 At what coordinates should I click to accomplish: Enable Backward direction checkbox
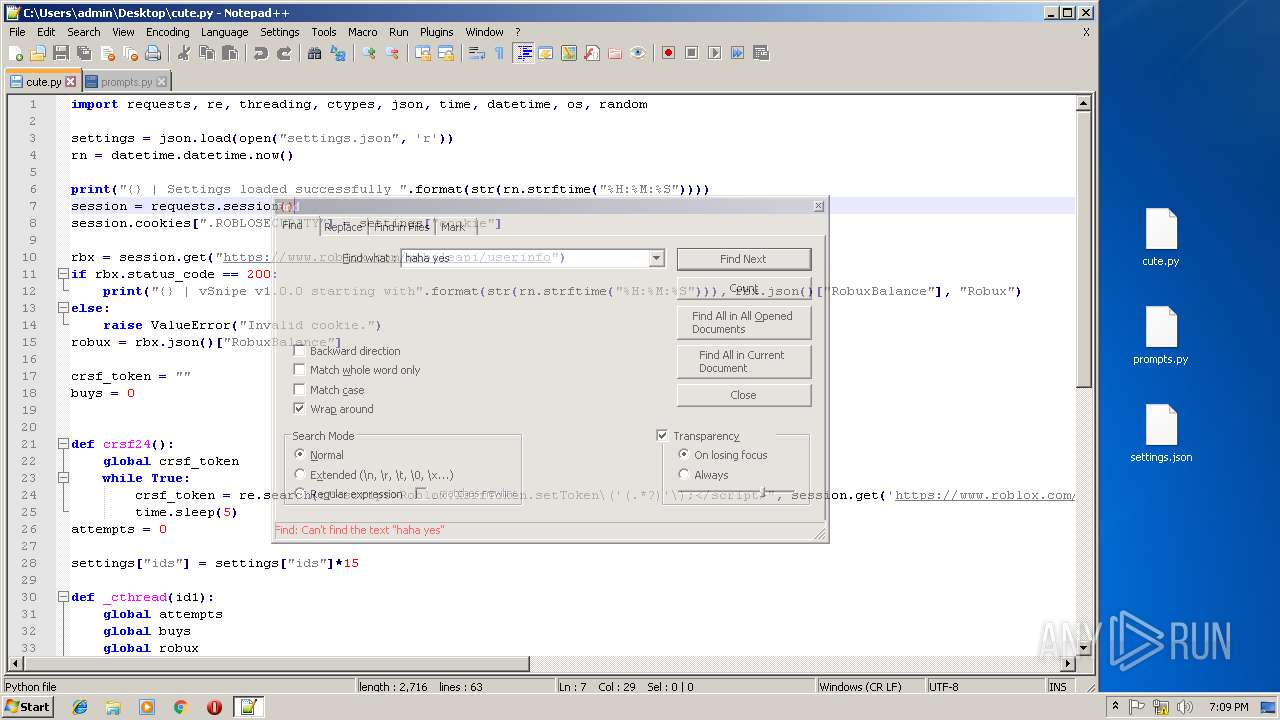pyautogui.click(x=299, y=351)
